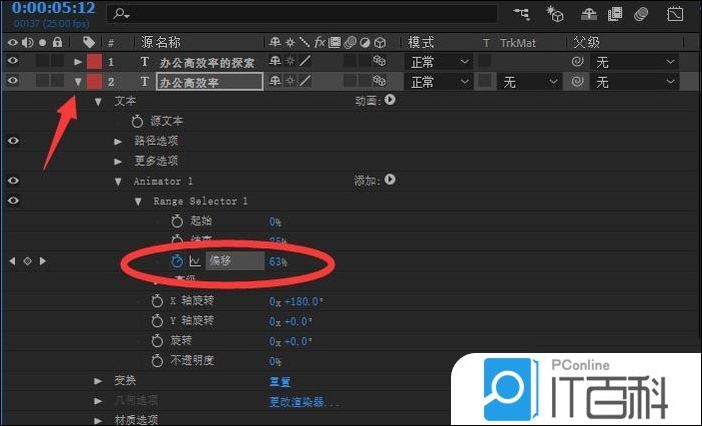Open layer 2 parent 无 dropdown
The width and height of the screenshot is (702, 426).
634,82
